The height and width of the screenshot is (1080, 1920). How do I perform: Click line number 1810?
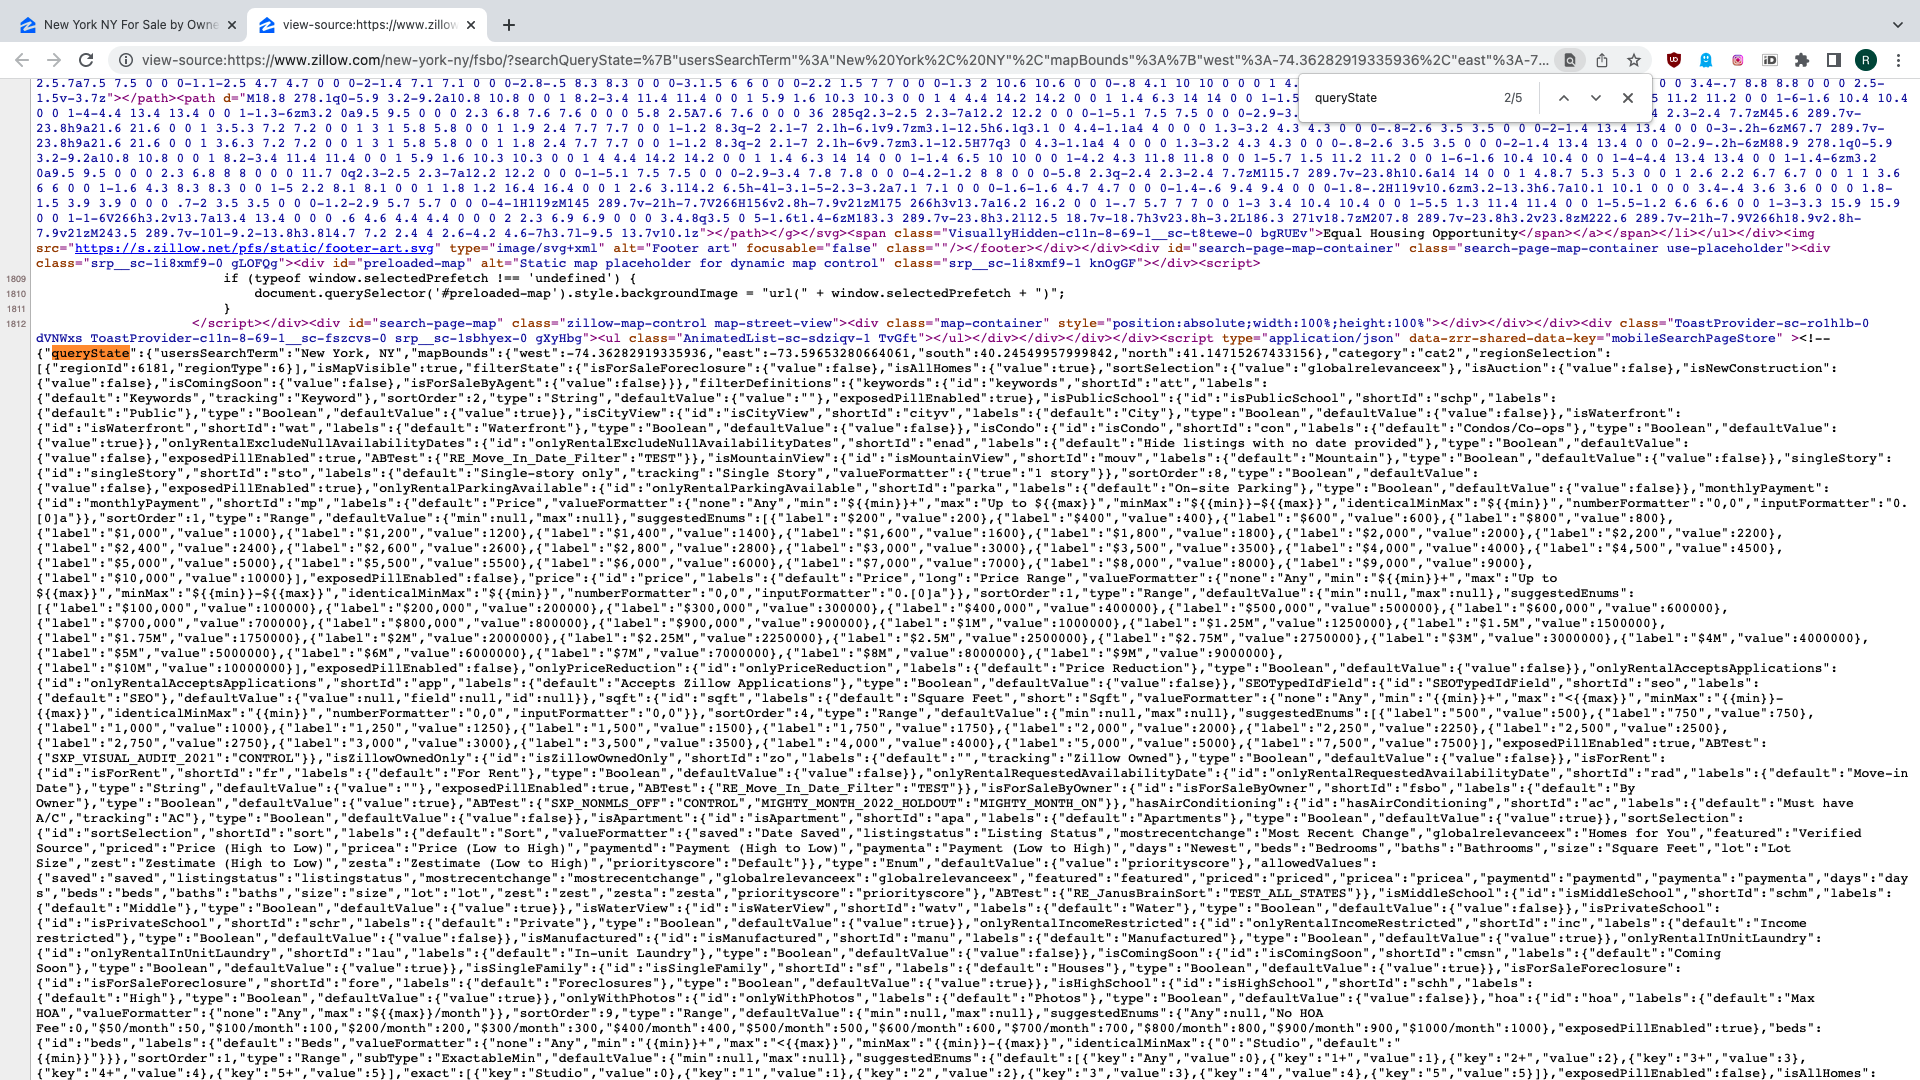(16, 294)
